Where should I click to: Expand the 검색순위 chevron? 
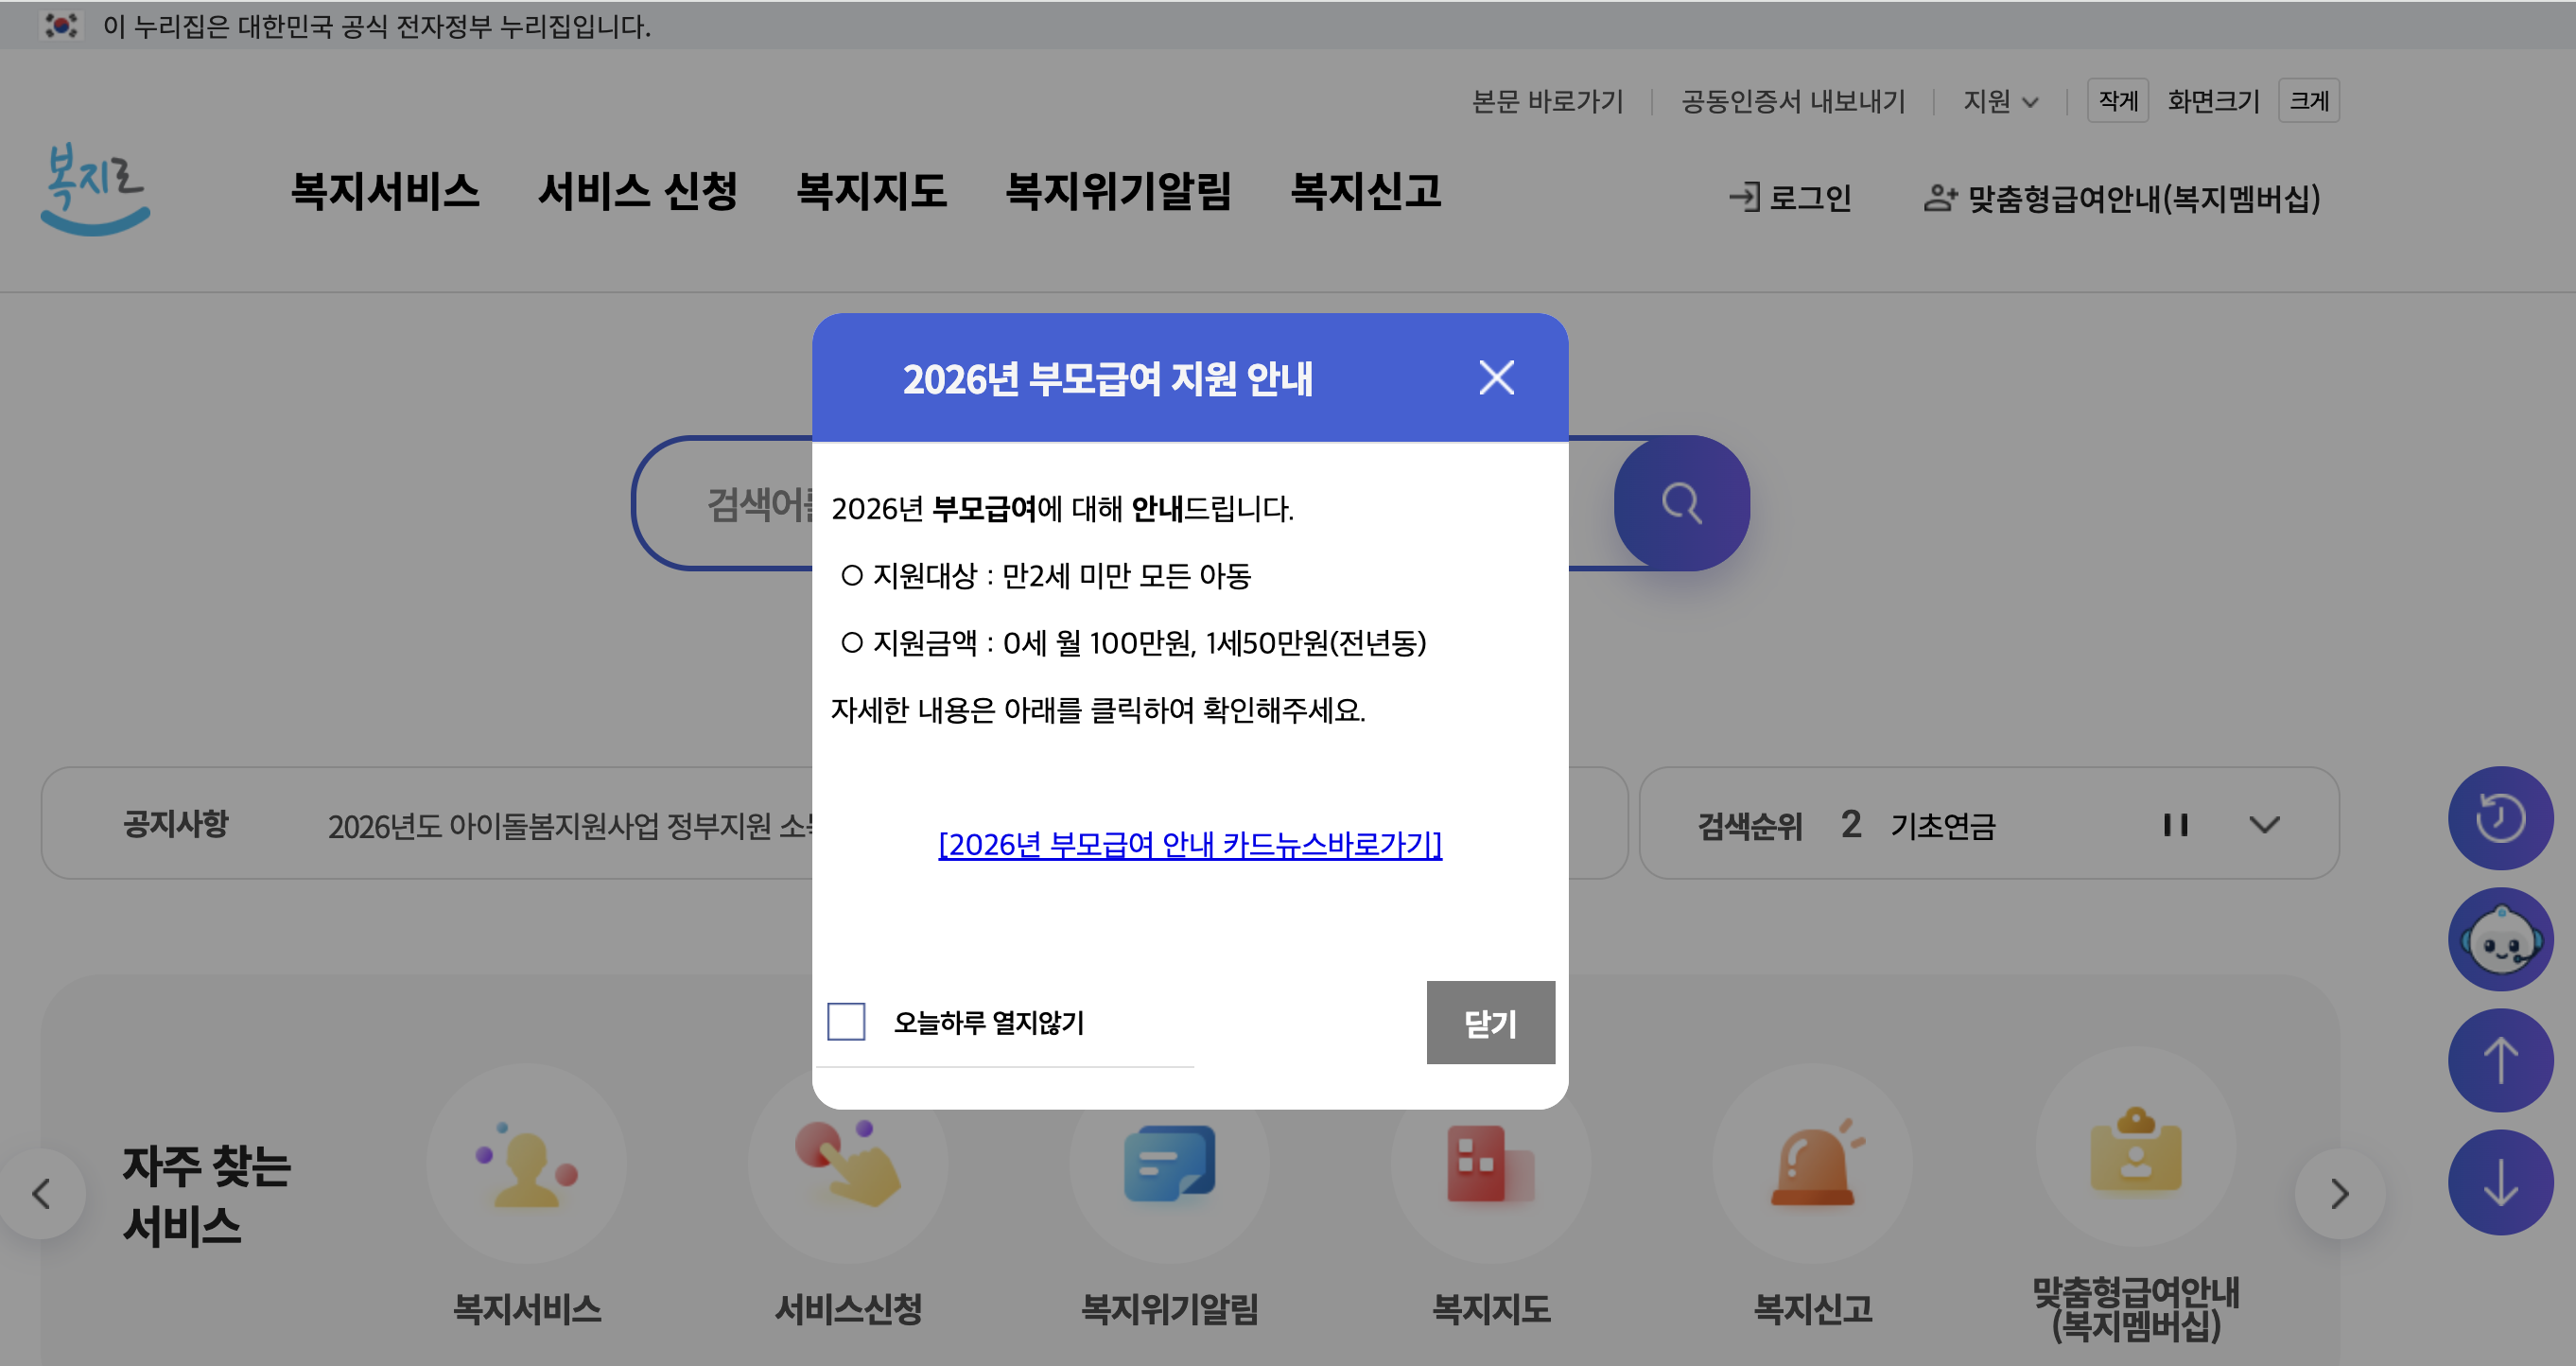tap(2264, 825)
